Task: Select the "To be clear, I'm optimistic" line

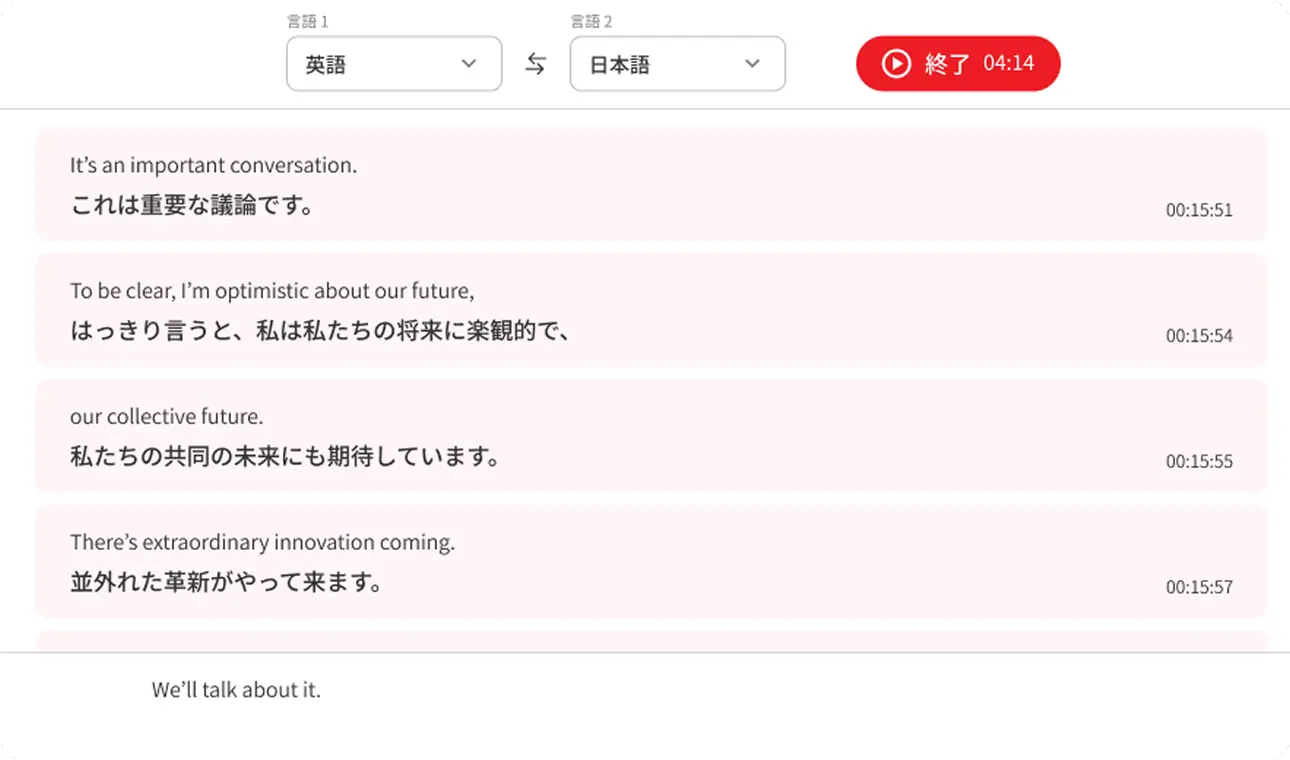Action: pyautogui.click(x=272, y=291)
